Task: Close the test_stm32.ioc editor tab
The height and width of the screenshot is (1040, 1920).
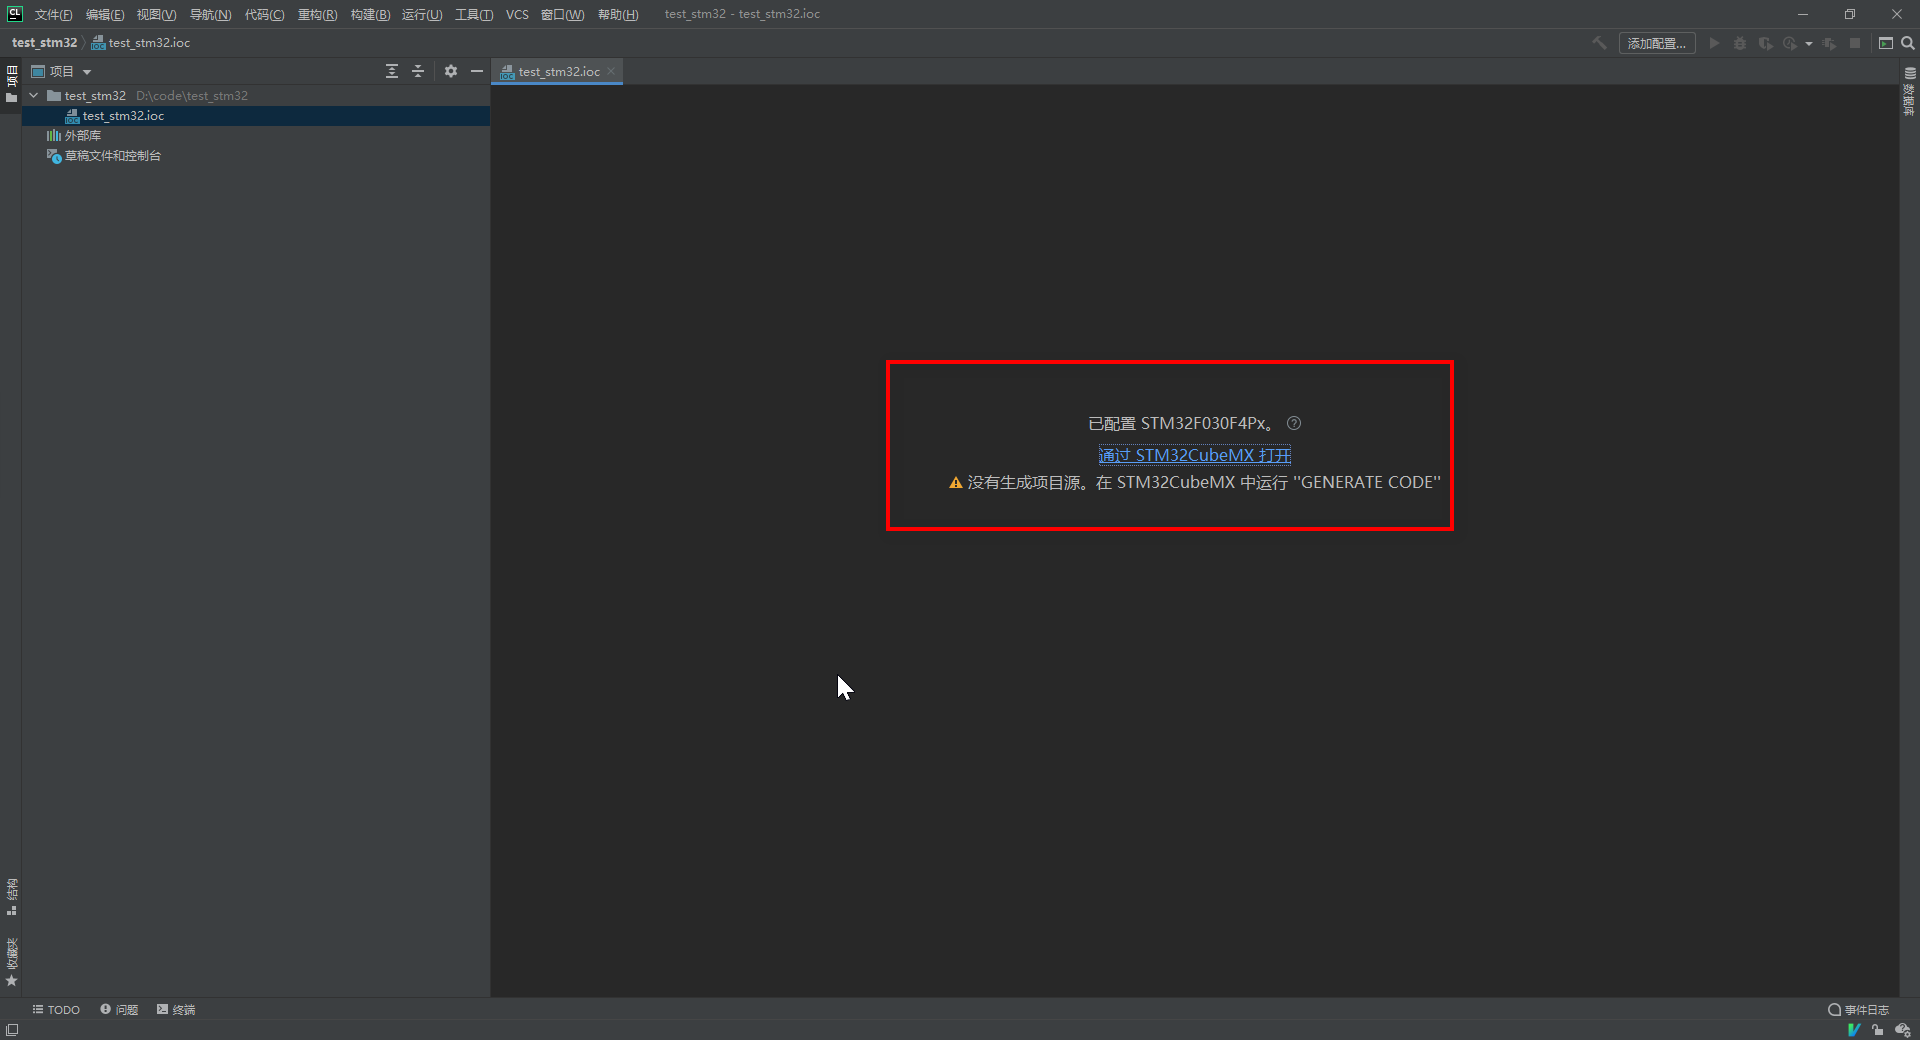Action: click(x=611, y=71)
